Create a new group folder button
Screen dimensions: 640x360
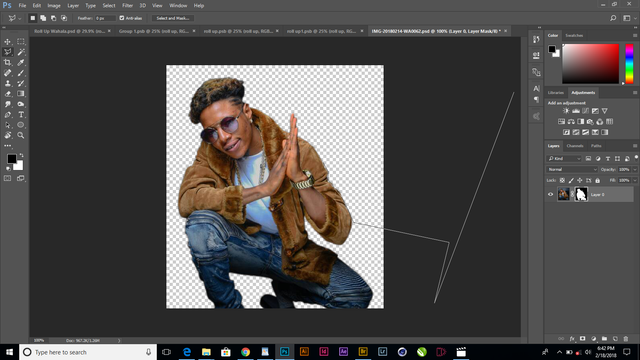604,339
